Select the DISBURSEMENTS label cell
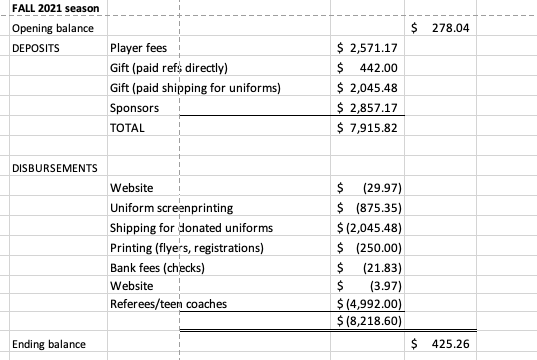The height and width of the screenshot is (360, 537). pos(58,168)
